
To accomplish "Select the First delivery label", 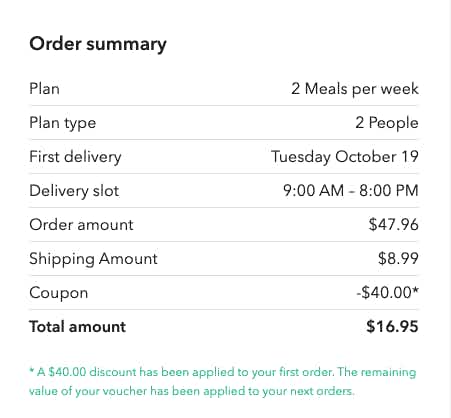I will (x=75, y=157).
